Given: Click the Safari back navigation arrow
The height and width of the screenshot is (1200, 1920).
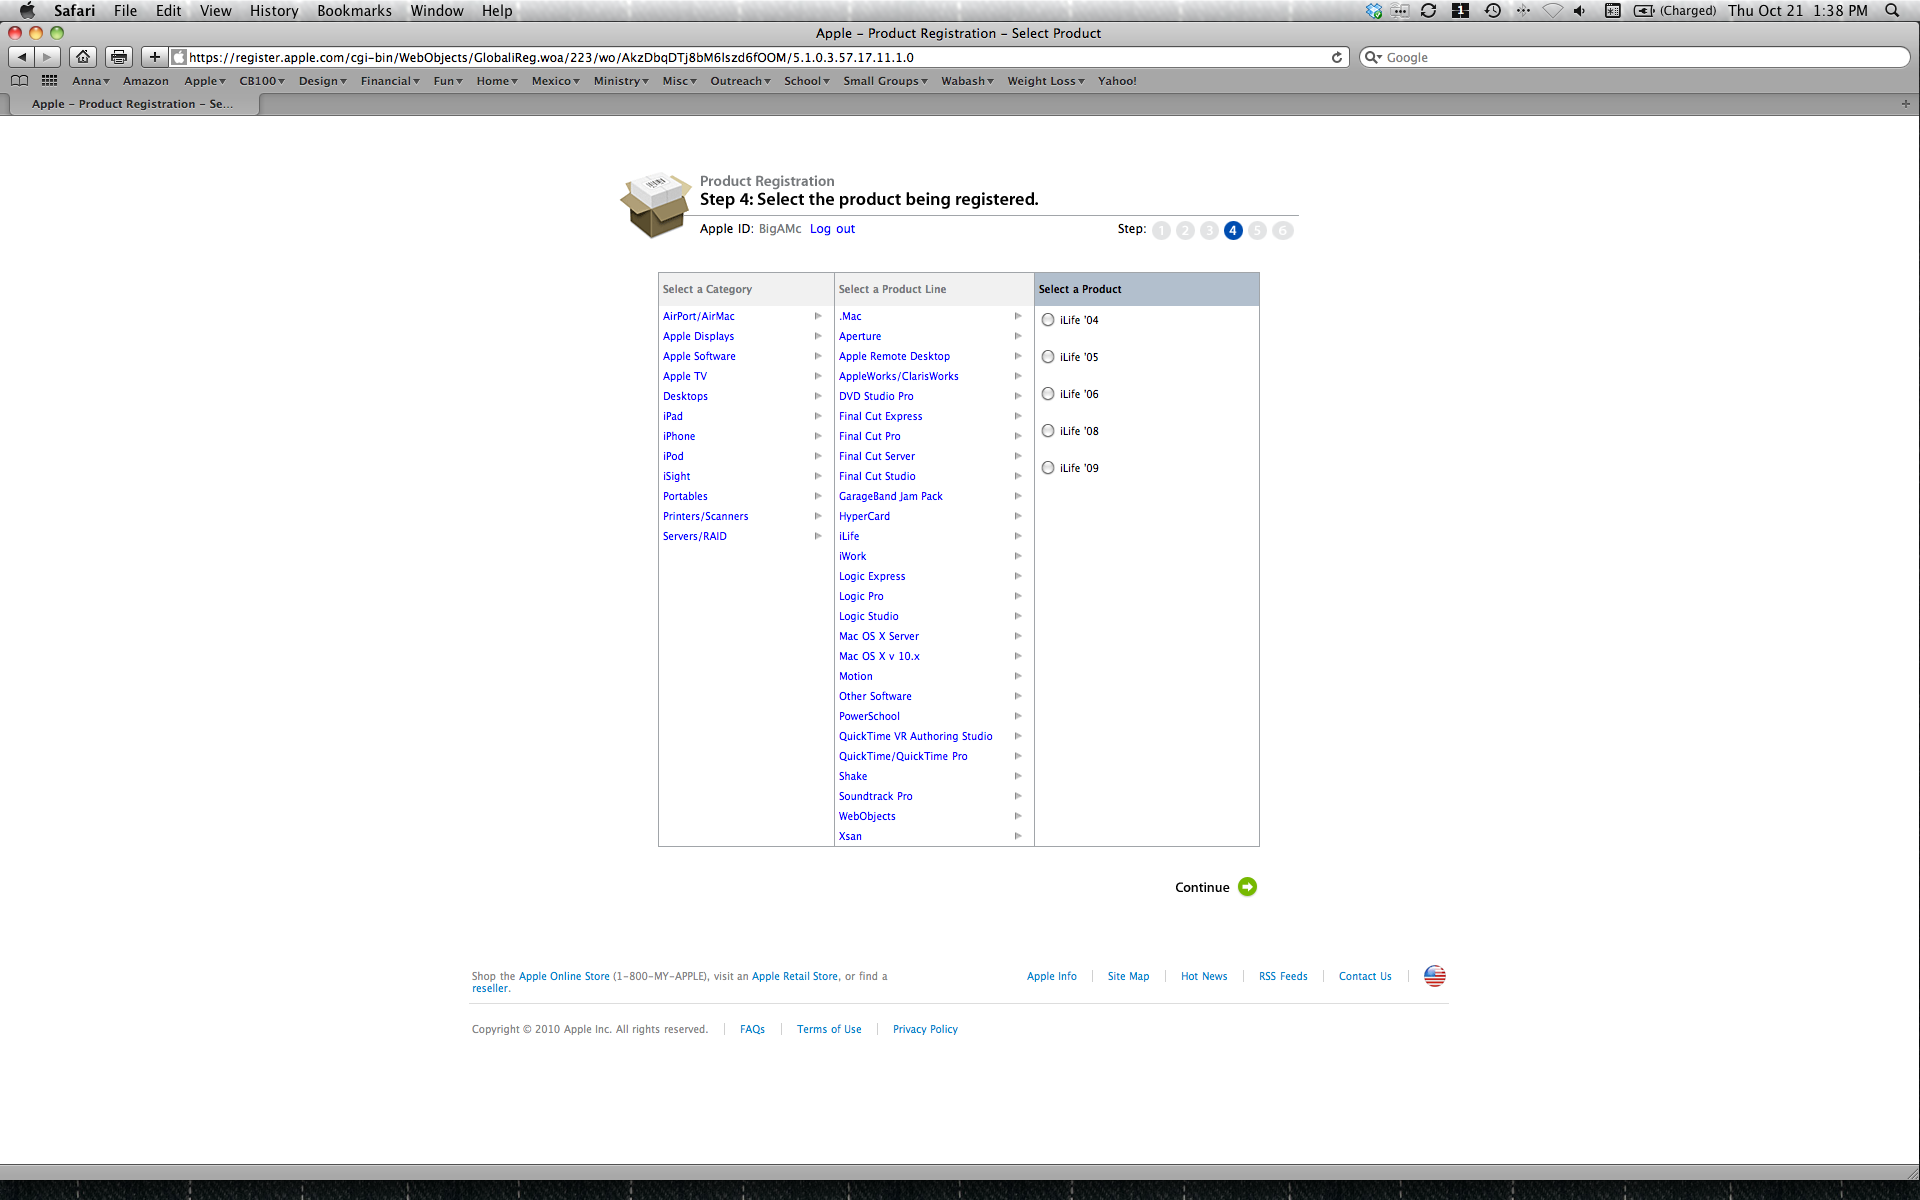Looking at the screenshot, I should [x=22, y=57].
